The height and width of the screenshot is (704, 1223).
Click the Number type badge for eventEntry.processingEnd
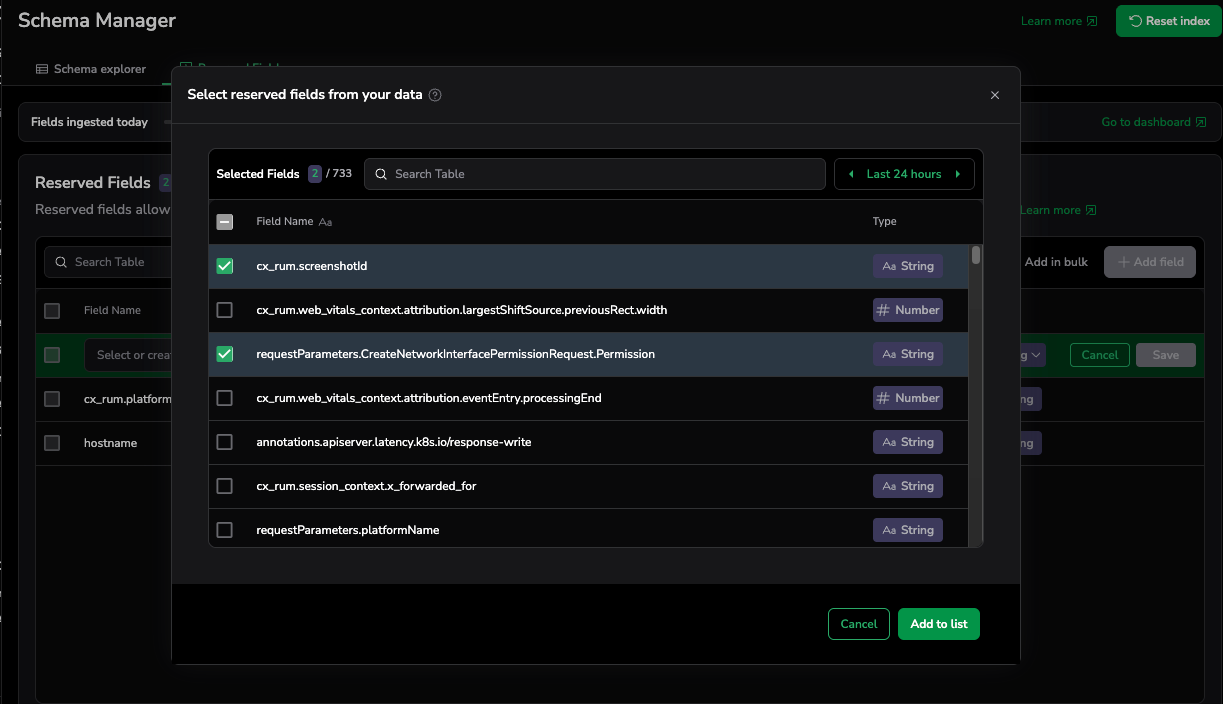click(x=908, y=398)
